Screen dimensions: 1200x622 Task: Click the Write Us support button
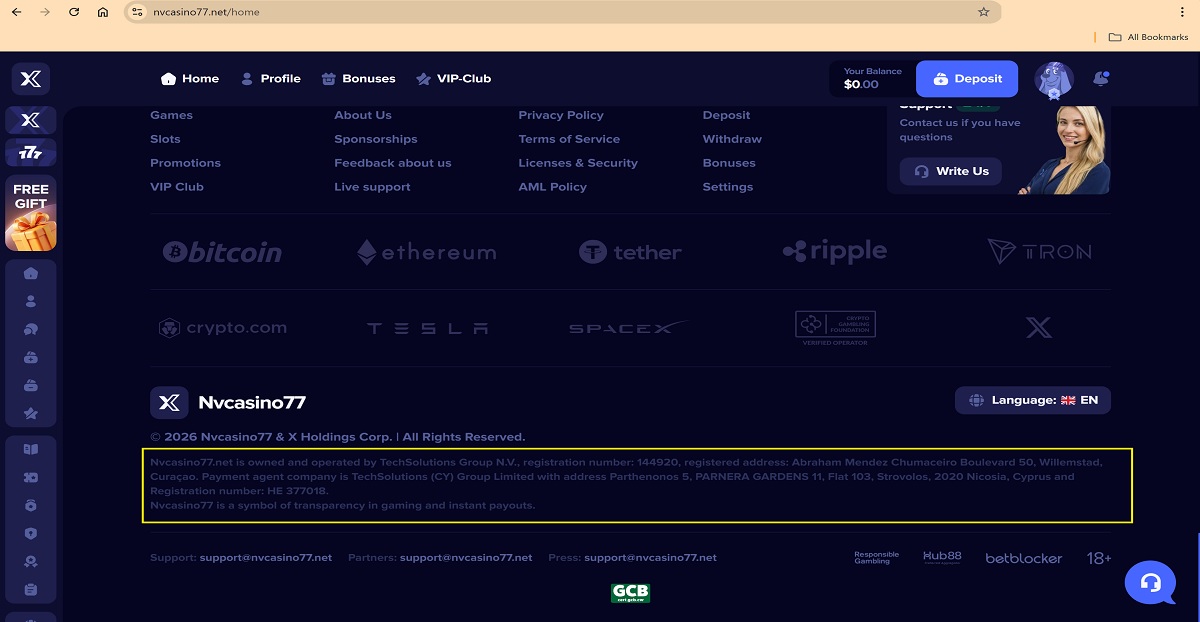coord(950,171)
